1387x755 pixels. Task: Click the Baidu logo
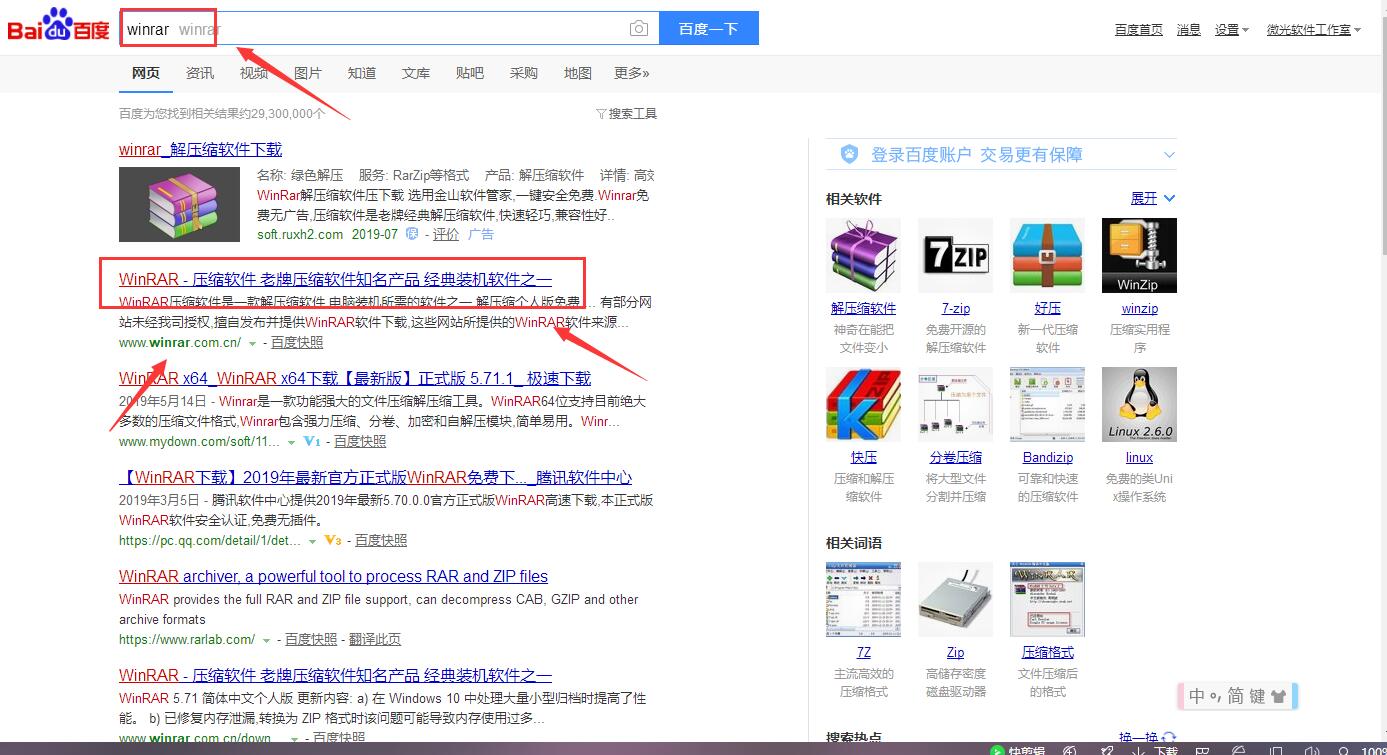pyautogui.click(x=59, y=26)
